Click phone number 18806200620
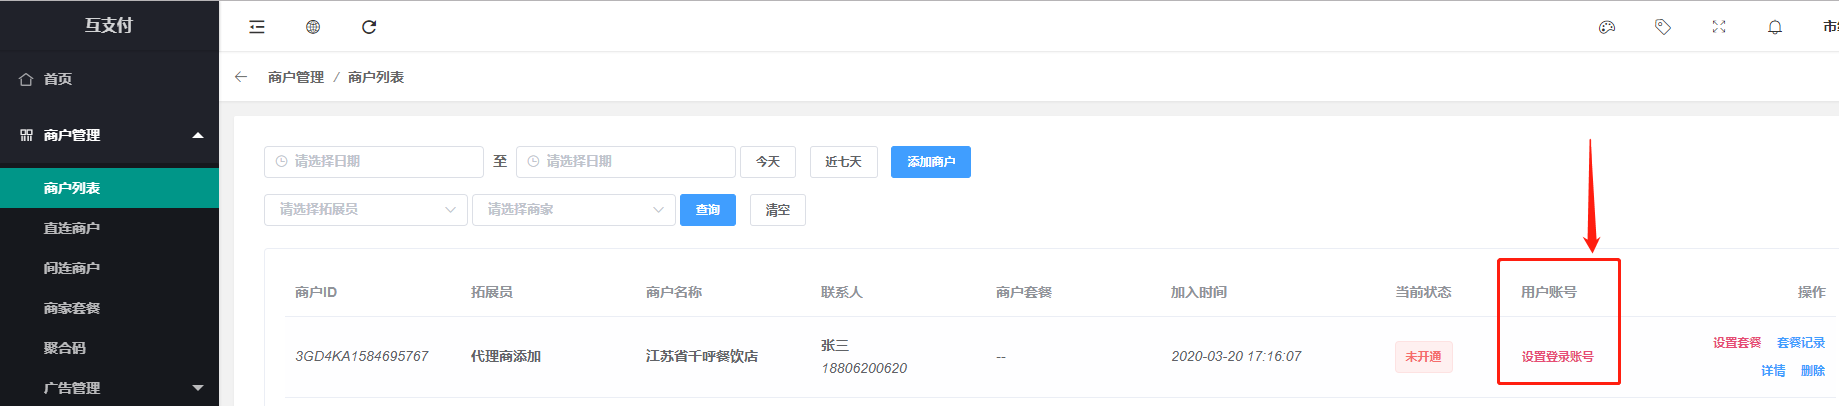The width and height of the screenshot is (1839, 406). pos(864,369)
